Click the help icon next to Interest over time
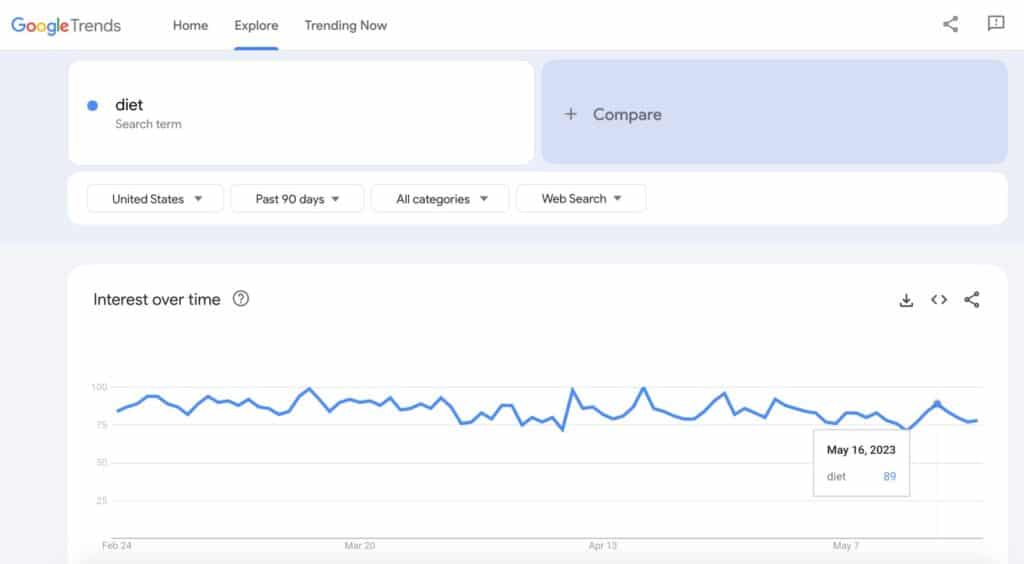Image resolution: width=1024 pixels, height=564 pixels. pyautogui.click(x=241, y=298)
